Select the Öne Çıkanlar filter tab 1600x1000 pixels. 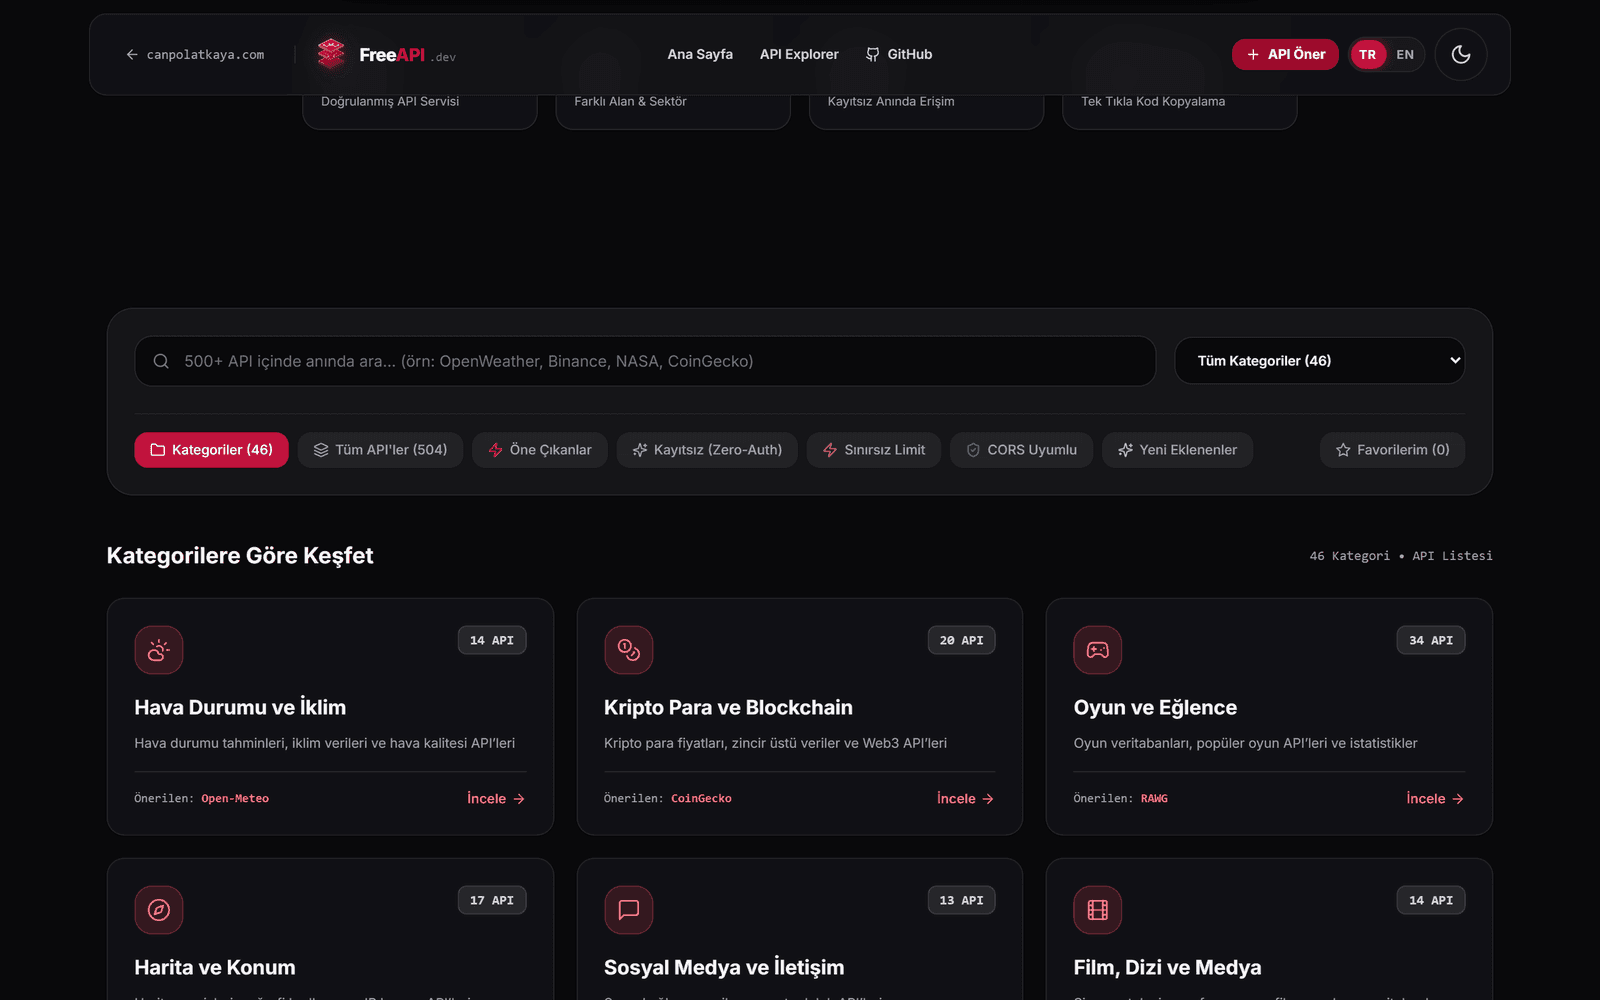(540, 450)
